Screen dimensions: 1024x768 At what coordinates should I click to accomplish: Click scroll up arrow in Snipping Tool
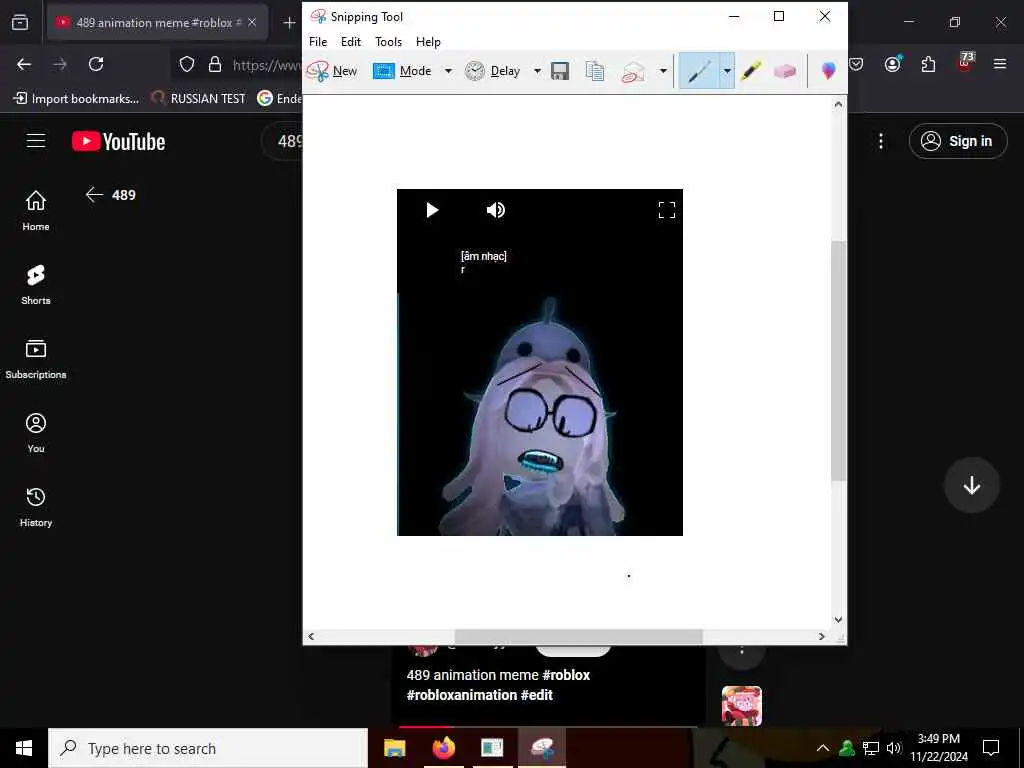pyautogui.click(x=838, y=104)
